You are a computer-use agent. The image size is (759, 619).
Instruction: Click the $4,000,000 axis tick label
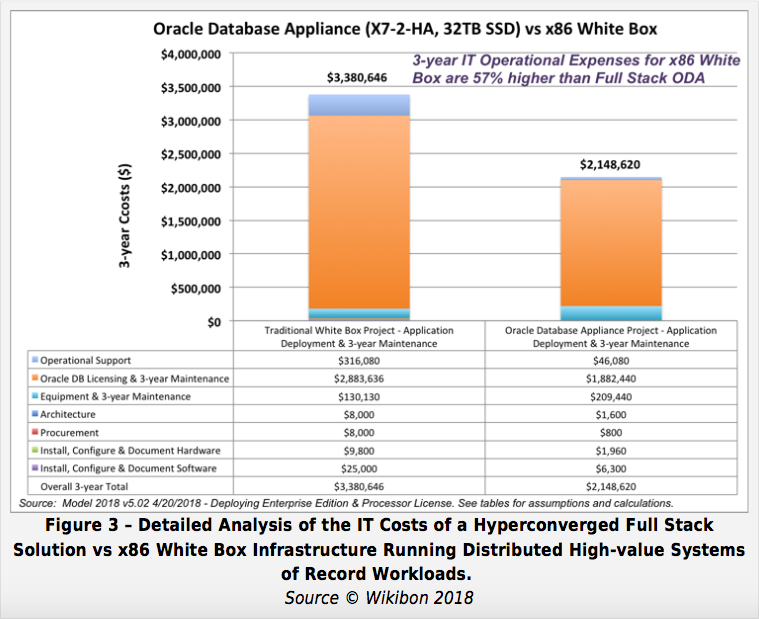click(191, 54)
